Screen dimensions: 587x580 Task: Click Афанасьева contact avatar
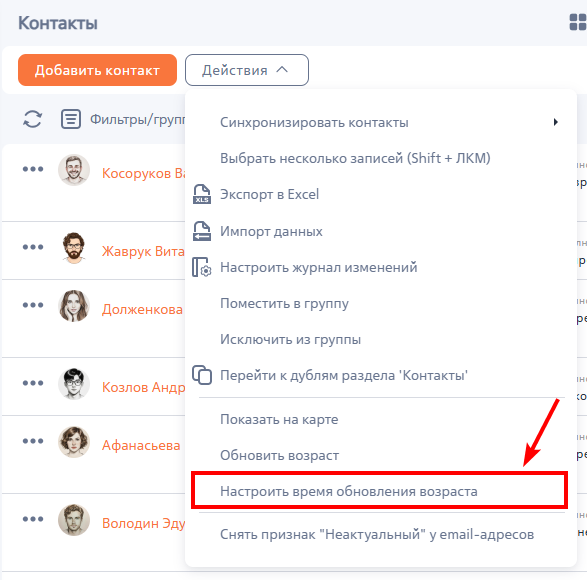tap(74, 441)
